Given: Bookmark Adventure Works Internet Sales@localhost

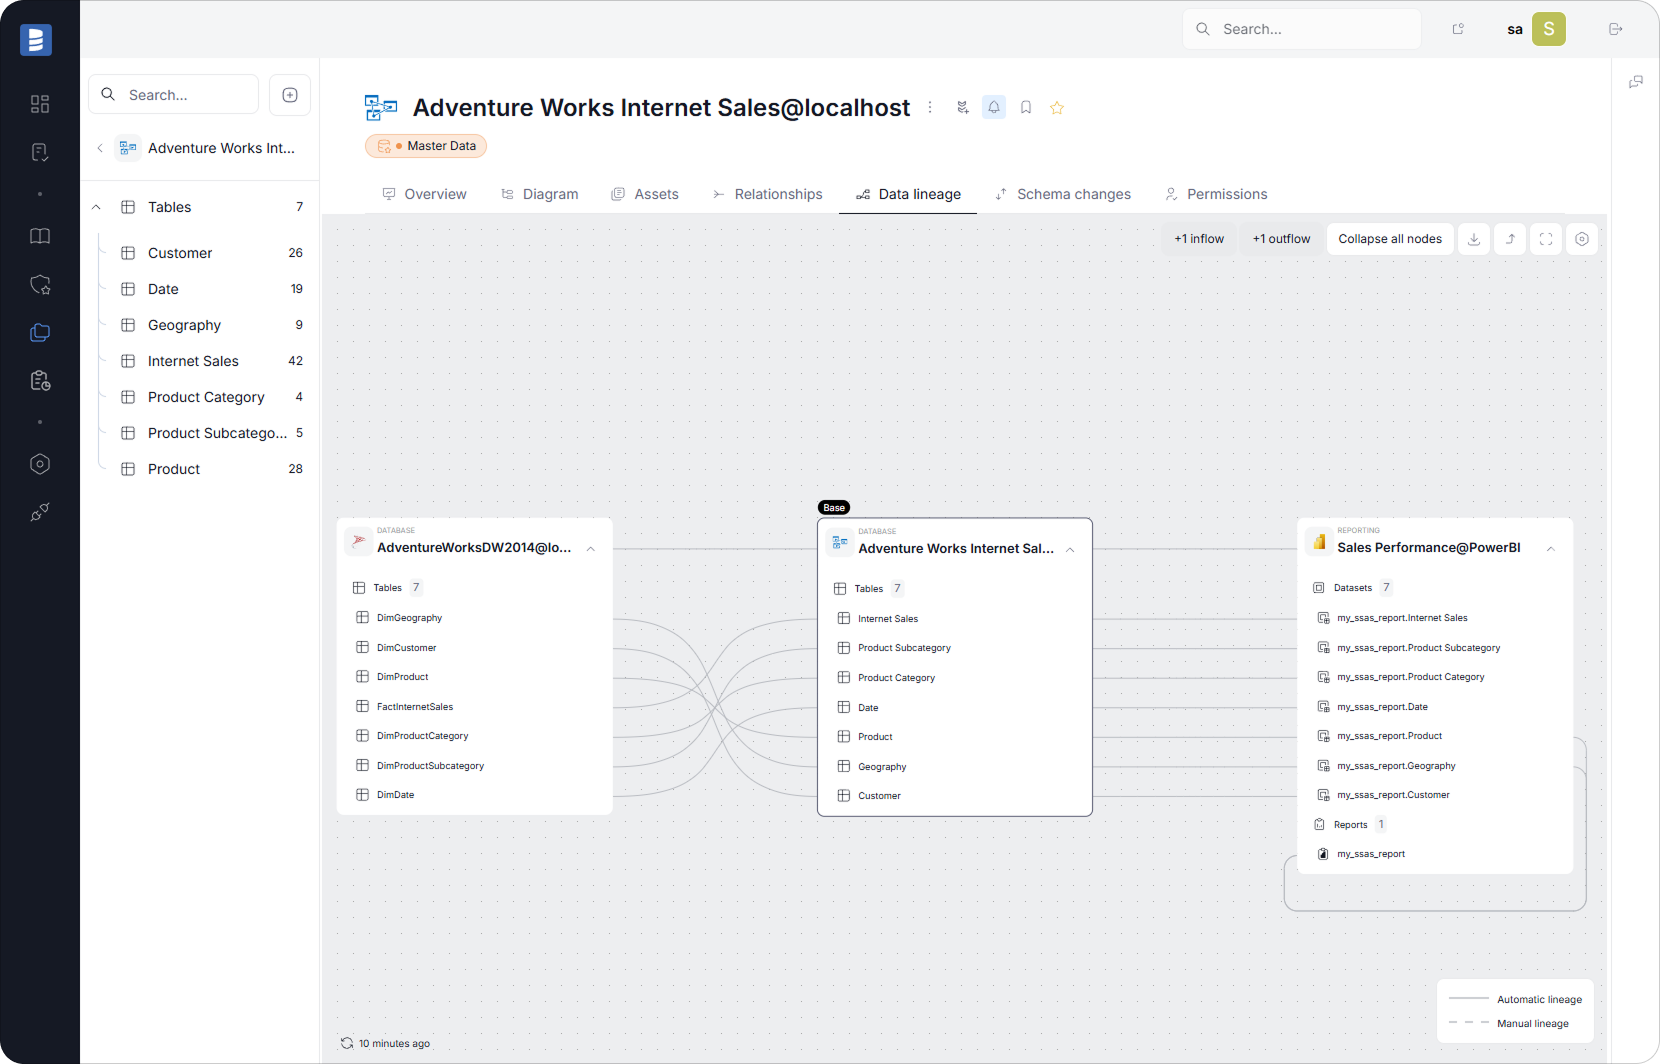Looking at the screenshot, I should point(1025,107).
